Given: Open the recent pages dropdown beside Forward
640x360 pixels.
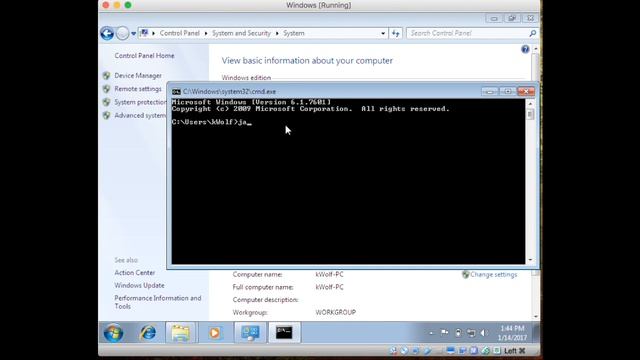Looking at the screenshot, I should (133, 33).
